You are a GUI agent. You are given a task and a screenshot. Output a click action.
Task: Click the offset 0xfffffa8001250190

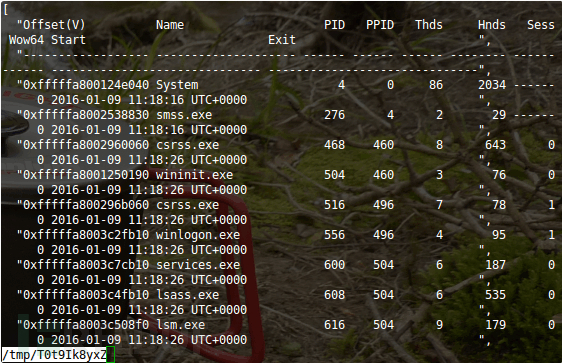click(86, 175)
